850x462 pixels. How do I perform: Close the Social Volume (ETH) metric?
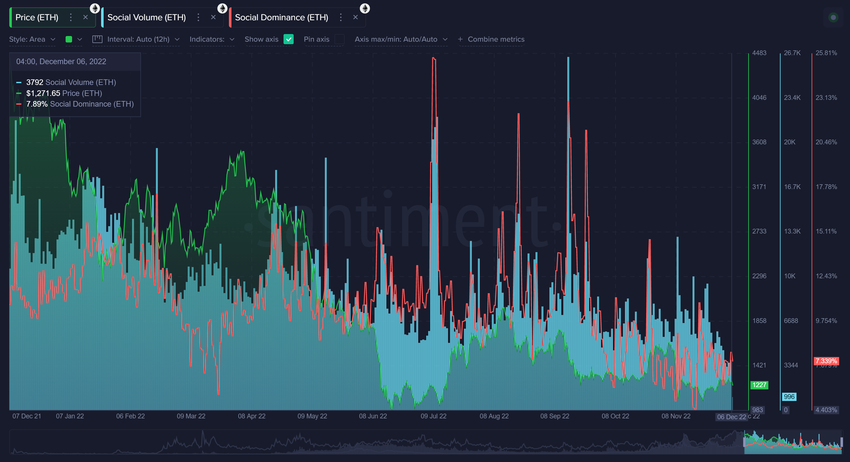click(x=213, y=17)
